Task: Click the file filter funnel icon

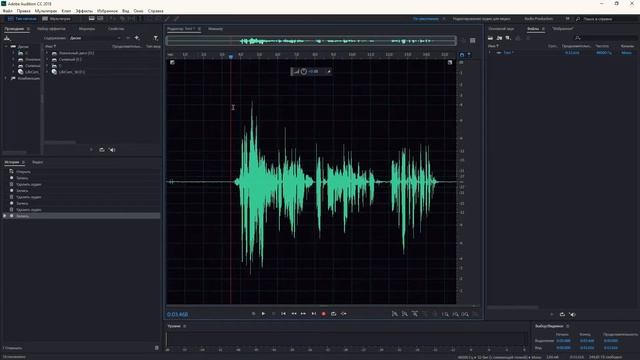Action: pos(156,38)
